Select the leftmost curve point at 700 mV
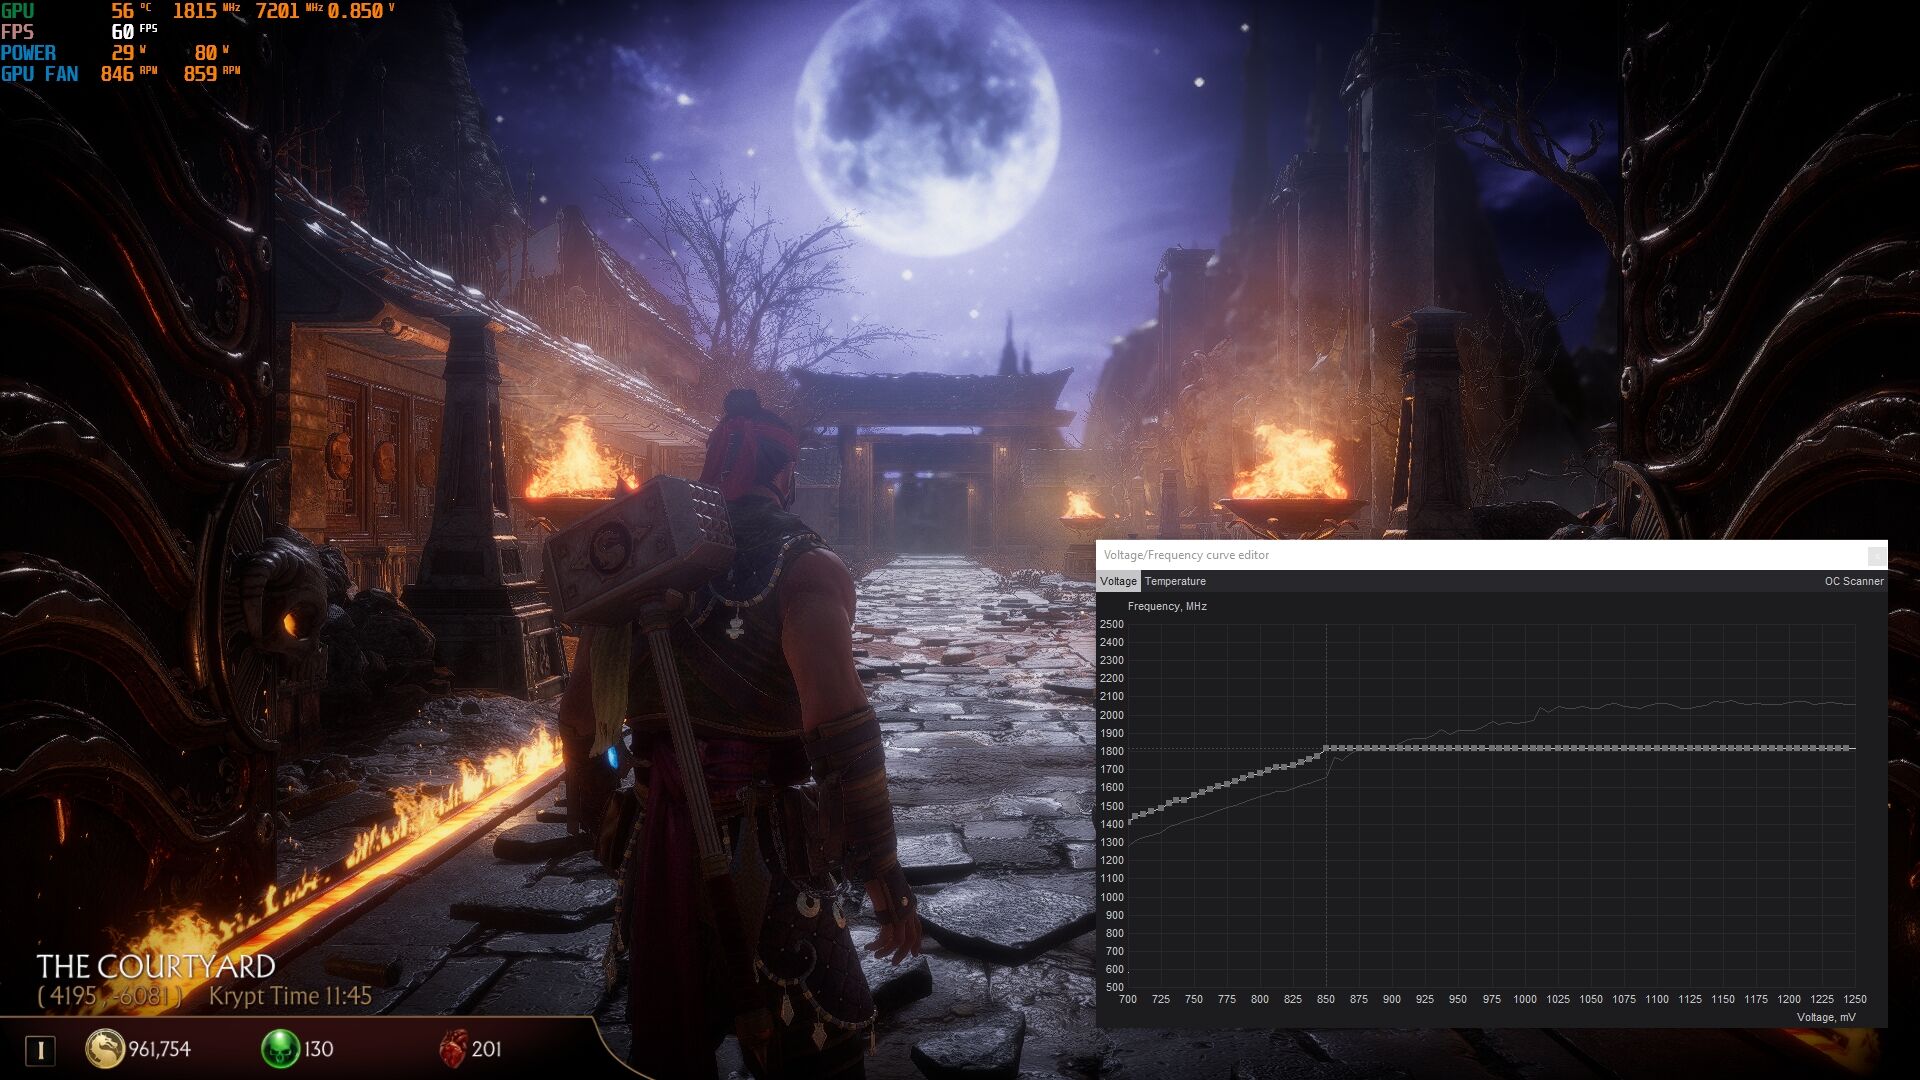This screenshot has height=1080, width=1920. click(1129, 821)
